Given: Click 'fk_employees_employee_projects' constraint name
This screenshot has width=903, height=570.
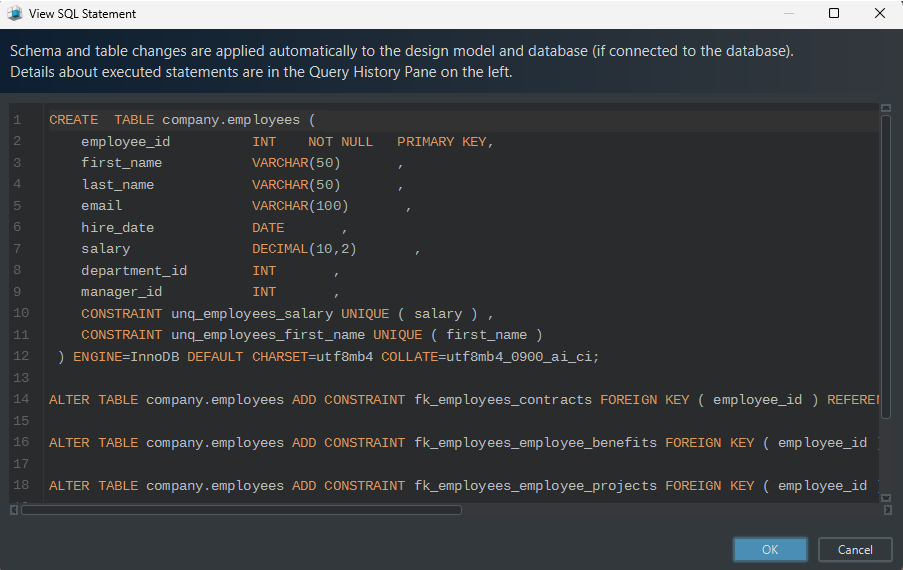Looking at the screenshot, I should point(536,486).
